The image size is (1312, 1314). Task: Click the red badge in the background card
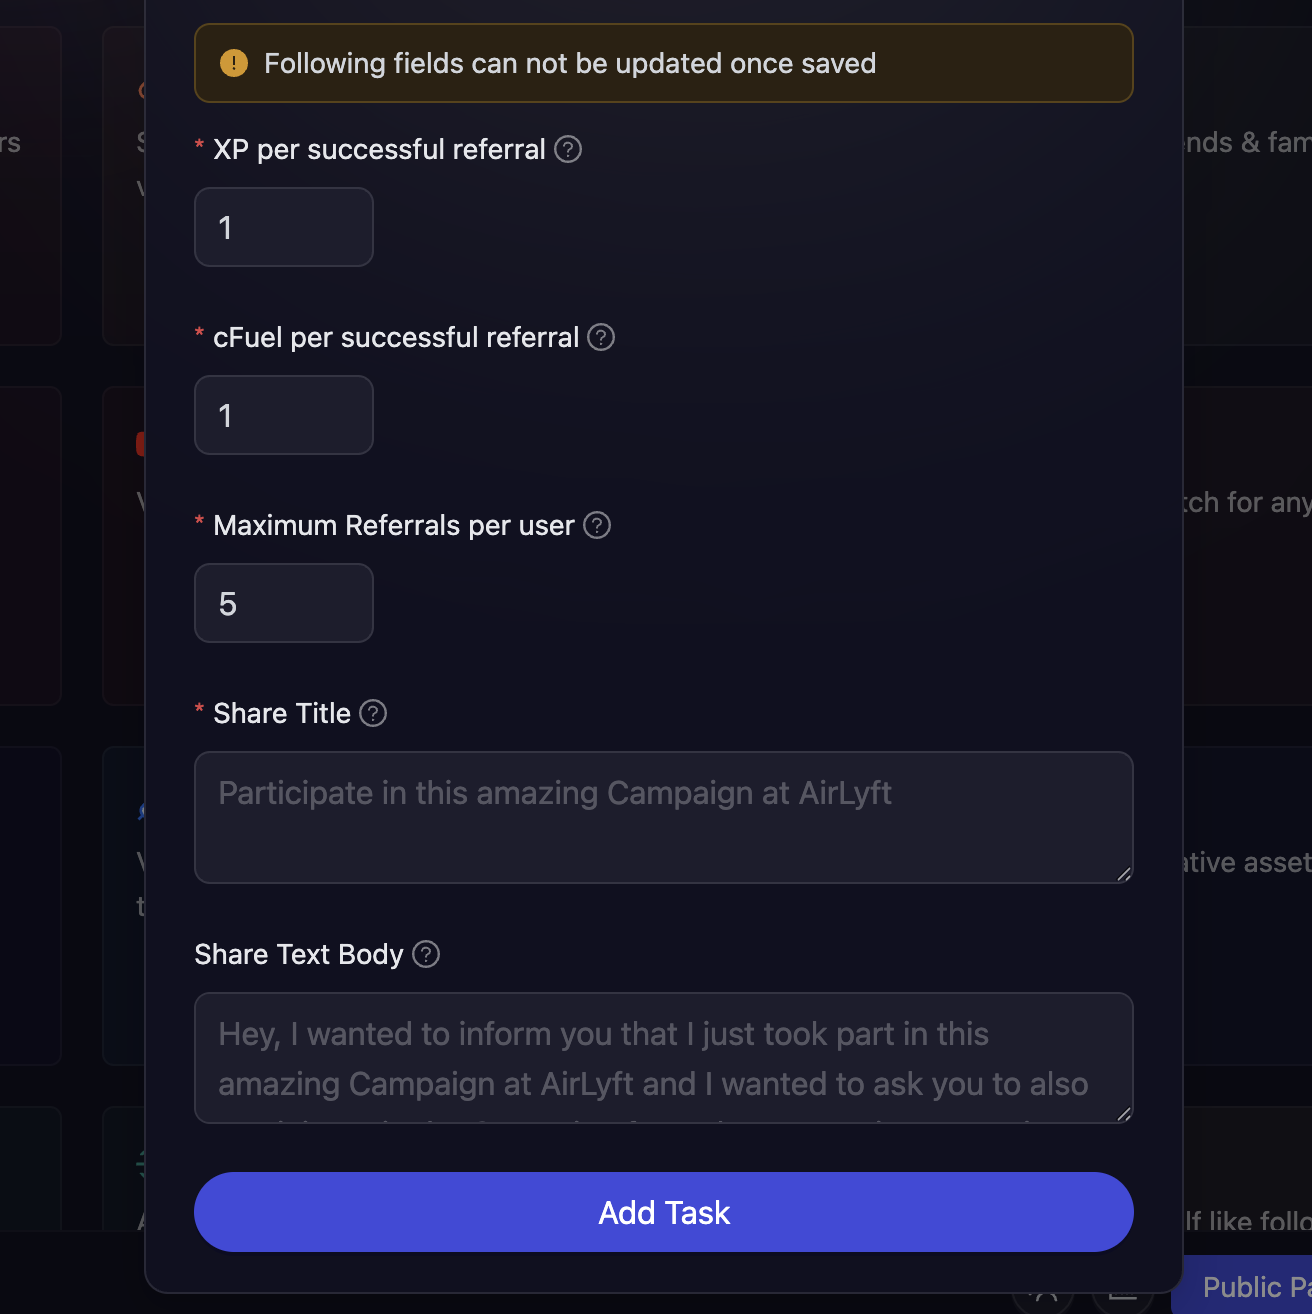point(141,442)
